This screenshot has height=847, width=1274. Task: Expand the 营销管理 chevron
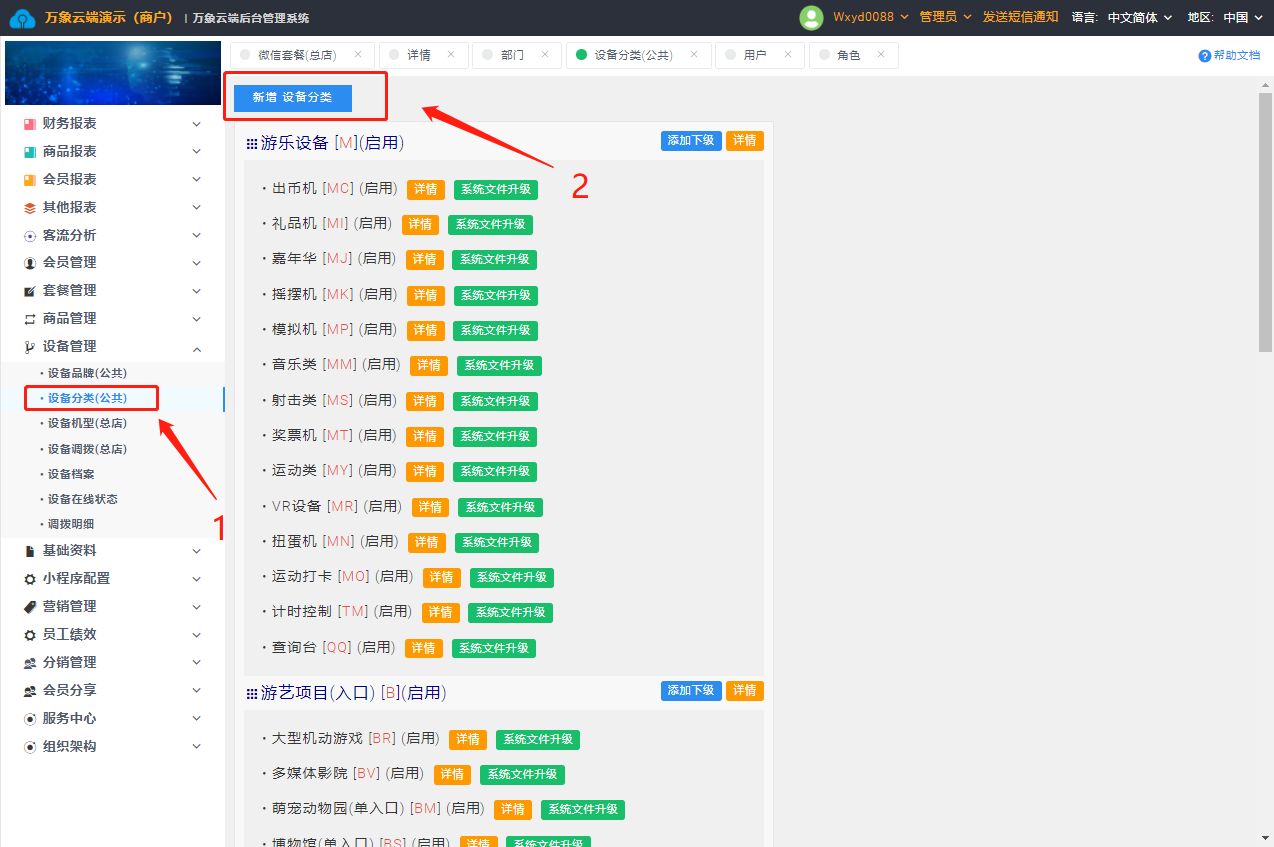[197, 607]
